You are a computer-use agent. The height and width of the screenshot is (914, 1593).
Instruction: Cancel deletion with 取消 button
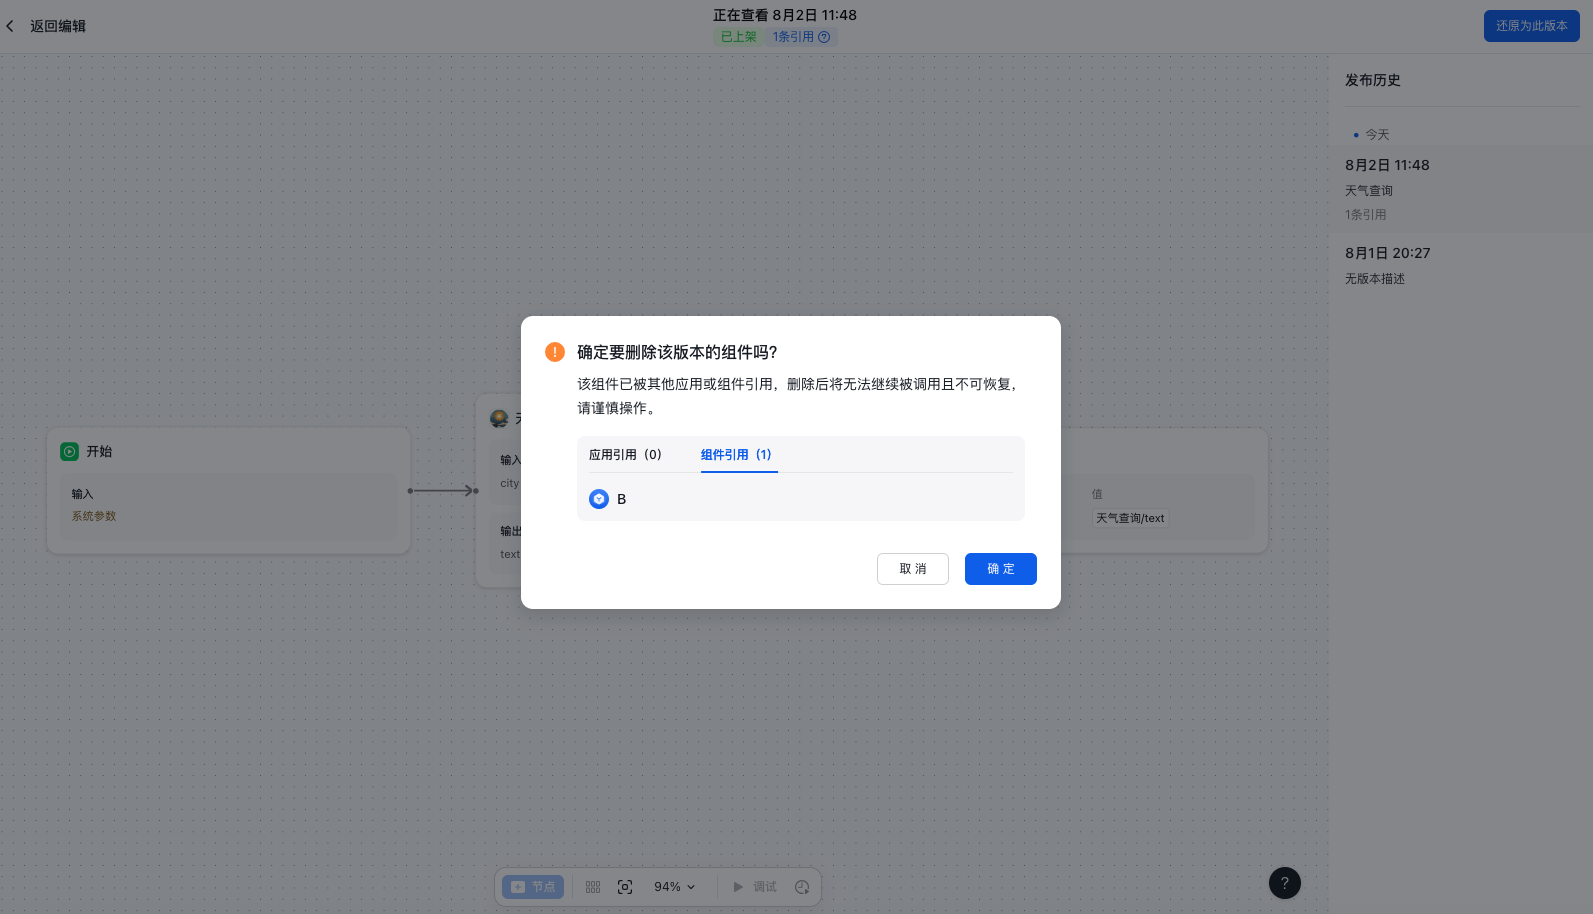pos(913,569)
